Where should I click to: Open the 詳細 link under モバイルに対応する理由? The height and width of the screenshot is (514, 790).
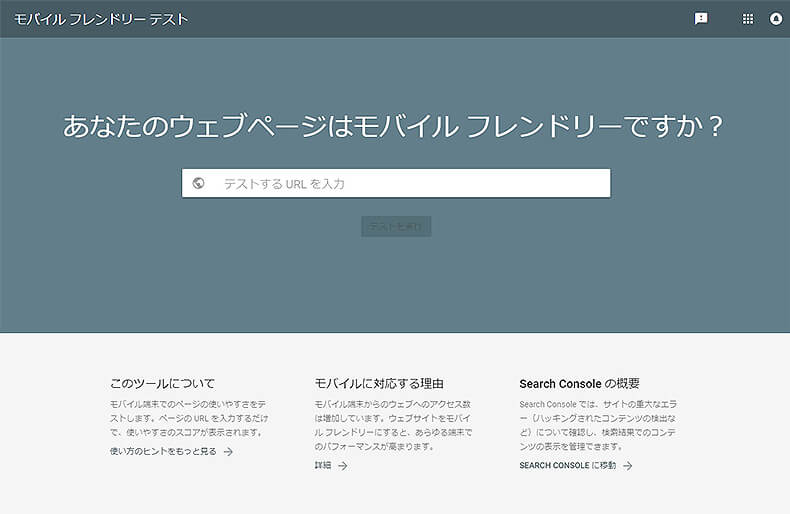click(x=323, y=465)
